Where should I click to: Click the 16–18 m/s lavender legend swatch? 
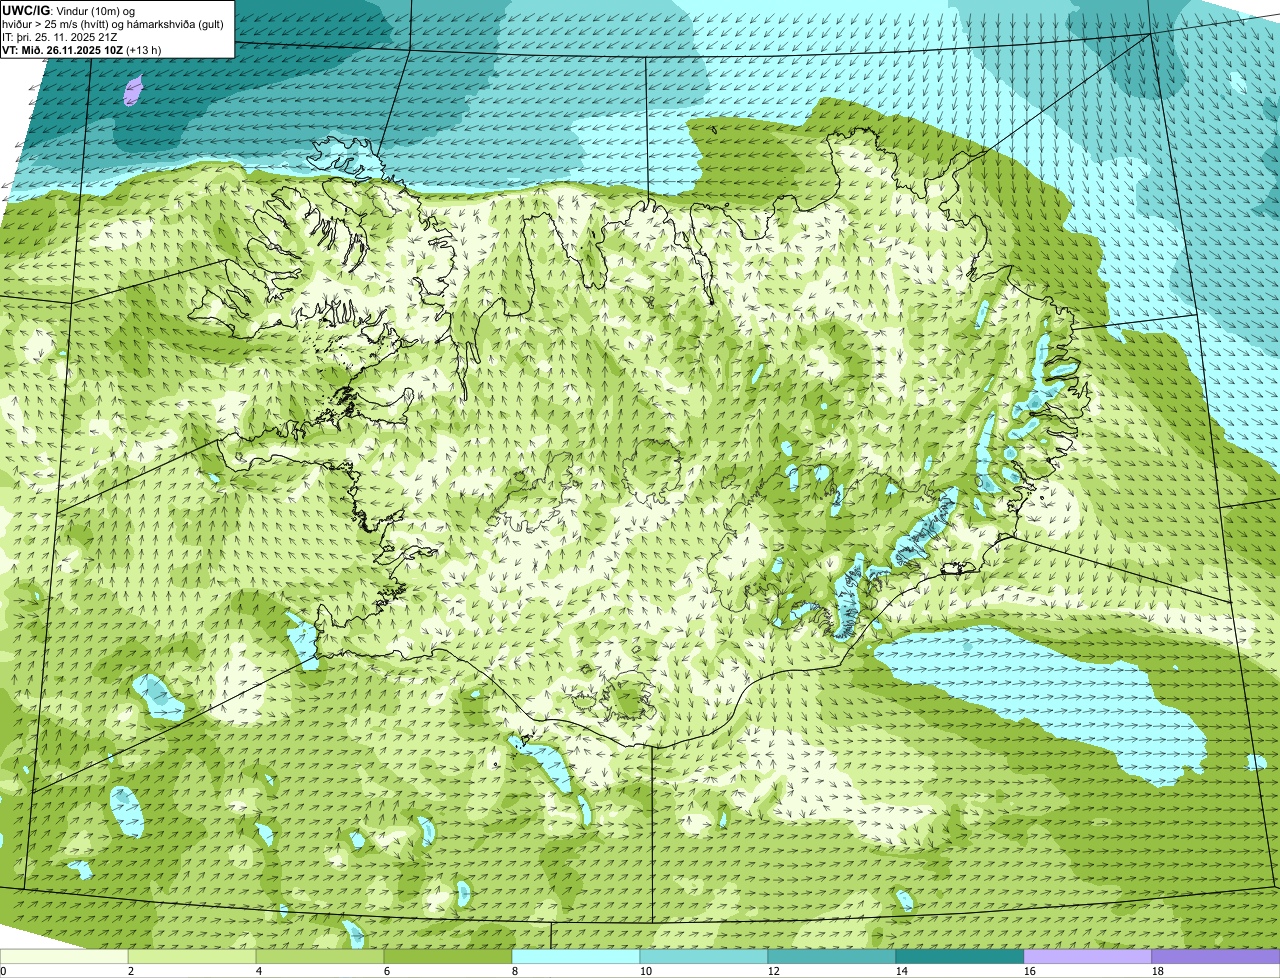pos(1088,956)
